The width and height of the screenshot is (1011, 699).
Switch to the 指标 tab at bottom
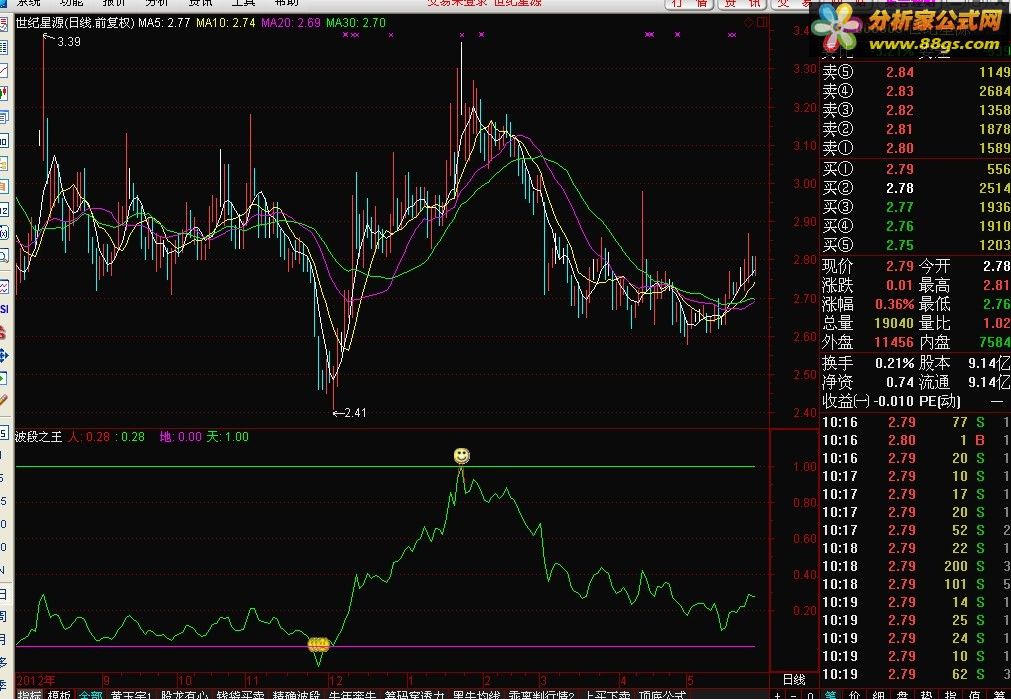pyautogui.click(x=28, y=695)
